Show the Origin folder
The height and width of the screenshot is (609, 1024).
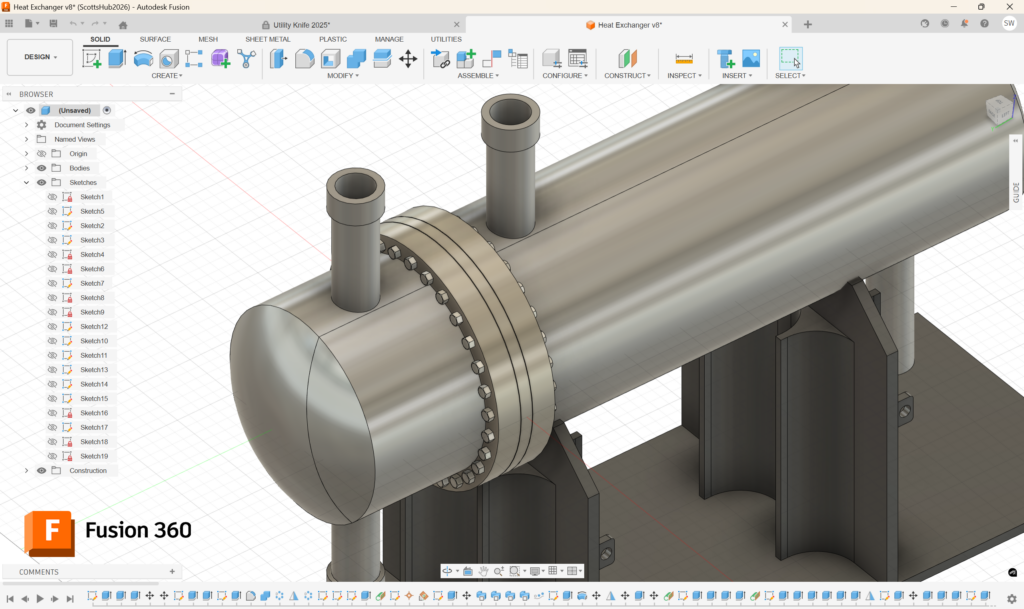coord(41,153)
